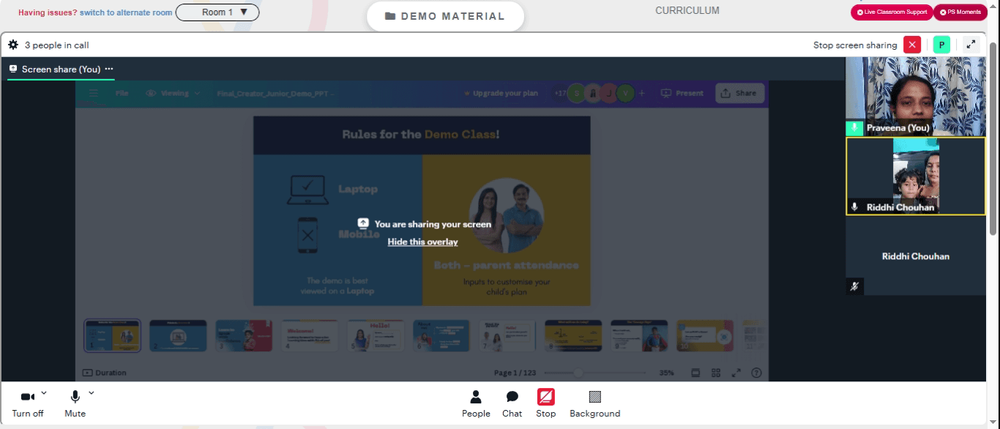Screen dimensions: 1000x429
Task: Open the Room 1 dropdown
Action: [x=217, y=12]
